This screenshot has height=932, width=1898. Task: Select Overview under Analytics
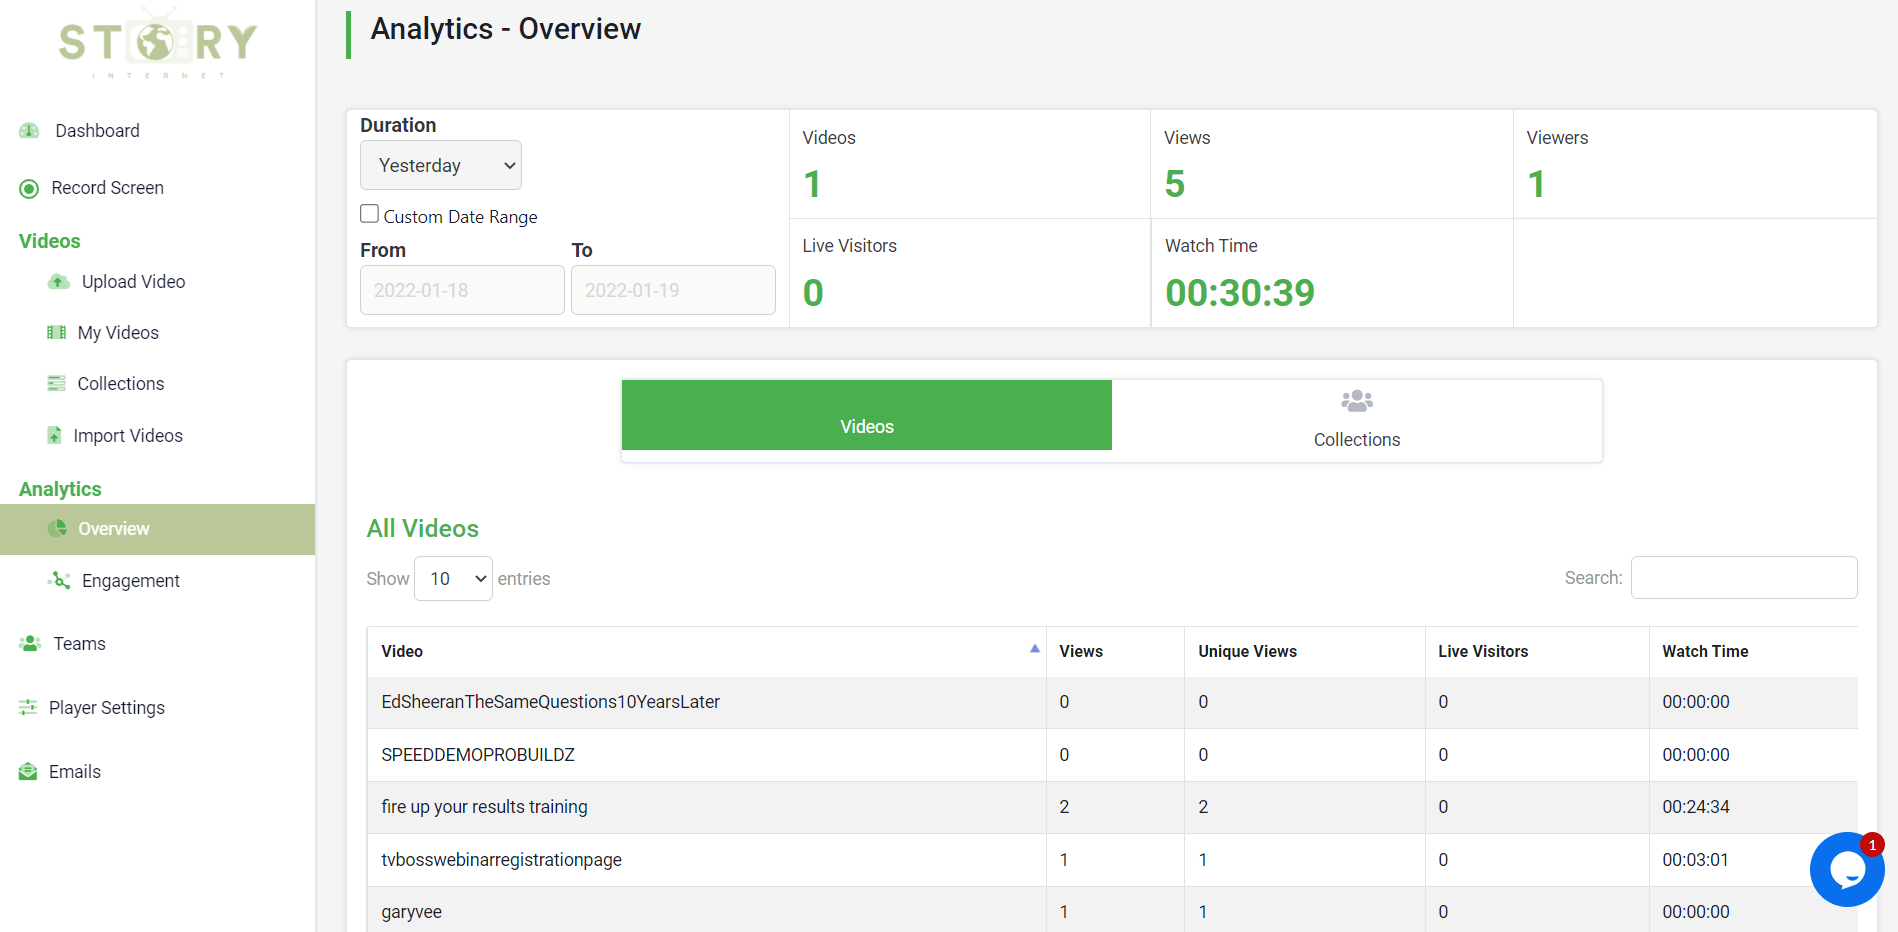click(x=157, y=529)
